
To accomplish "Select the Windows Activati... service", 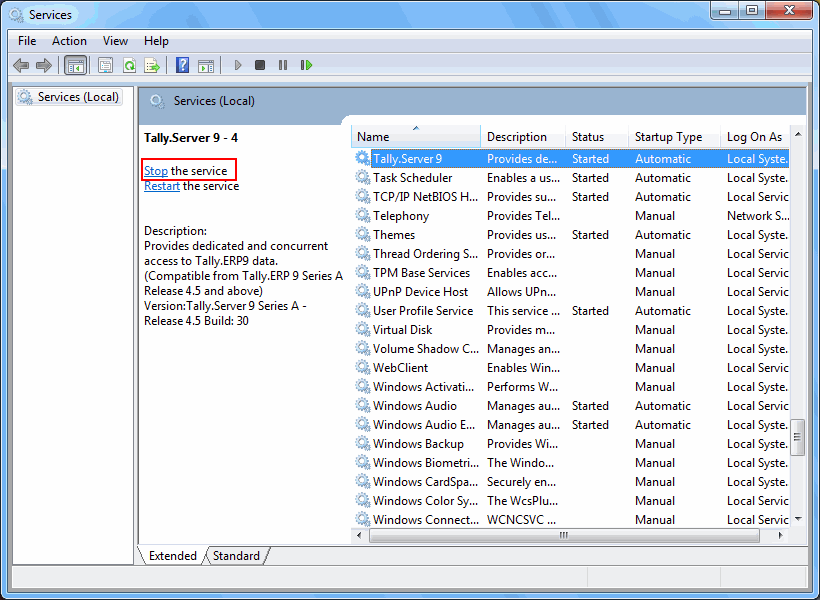I will 424,387.
